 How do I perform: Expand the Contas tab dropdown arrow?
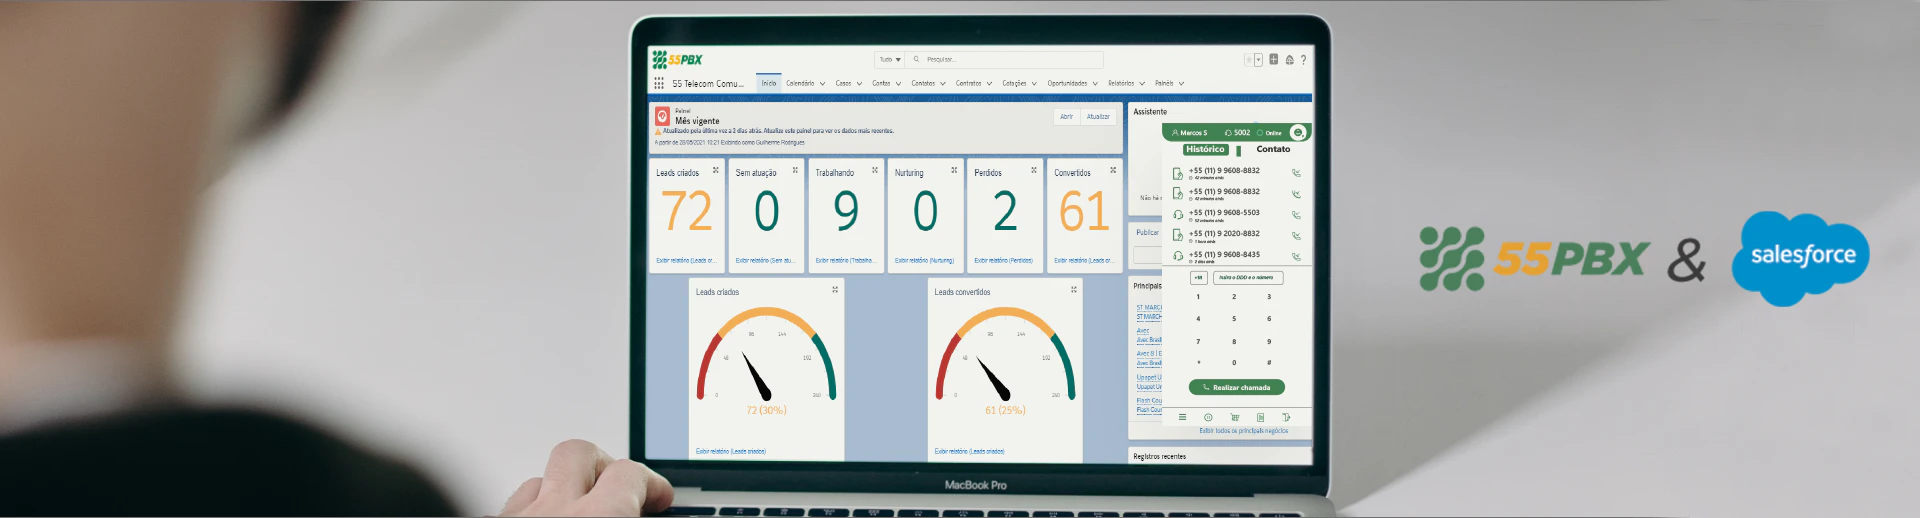[898, 84]
